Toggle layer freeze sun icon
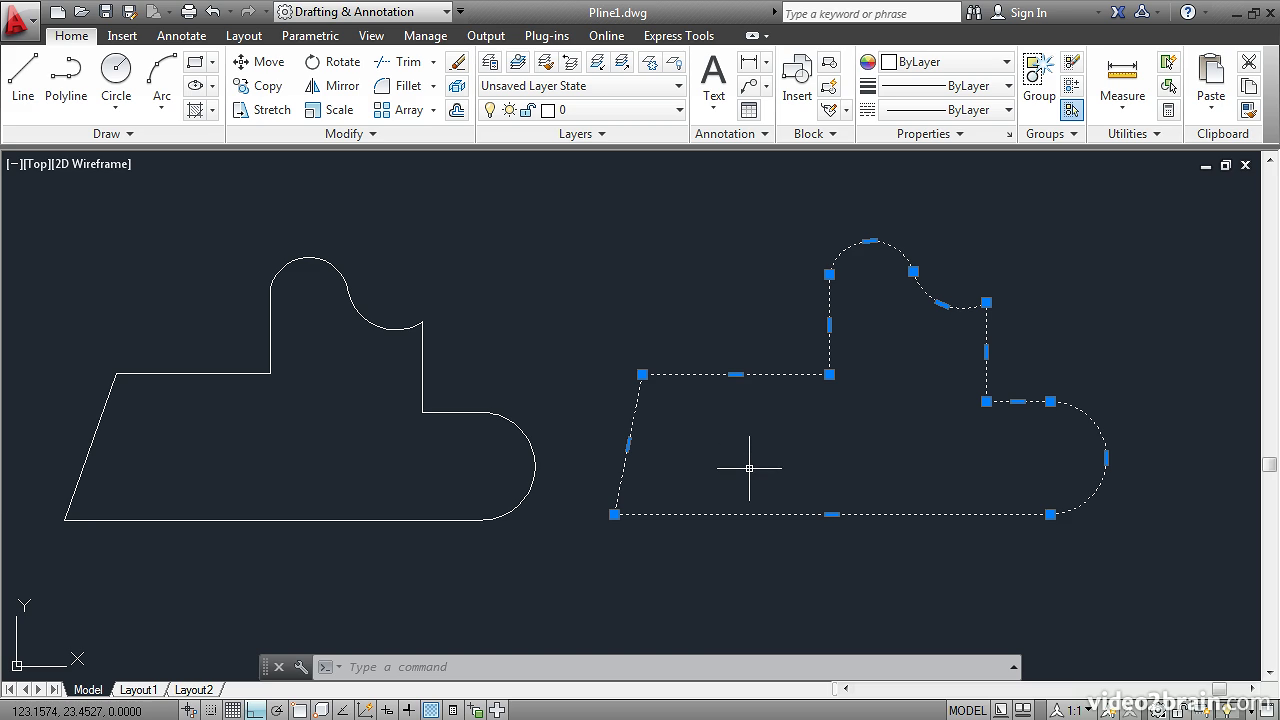Screen dimensions: 1280x720 [508, 110]
